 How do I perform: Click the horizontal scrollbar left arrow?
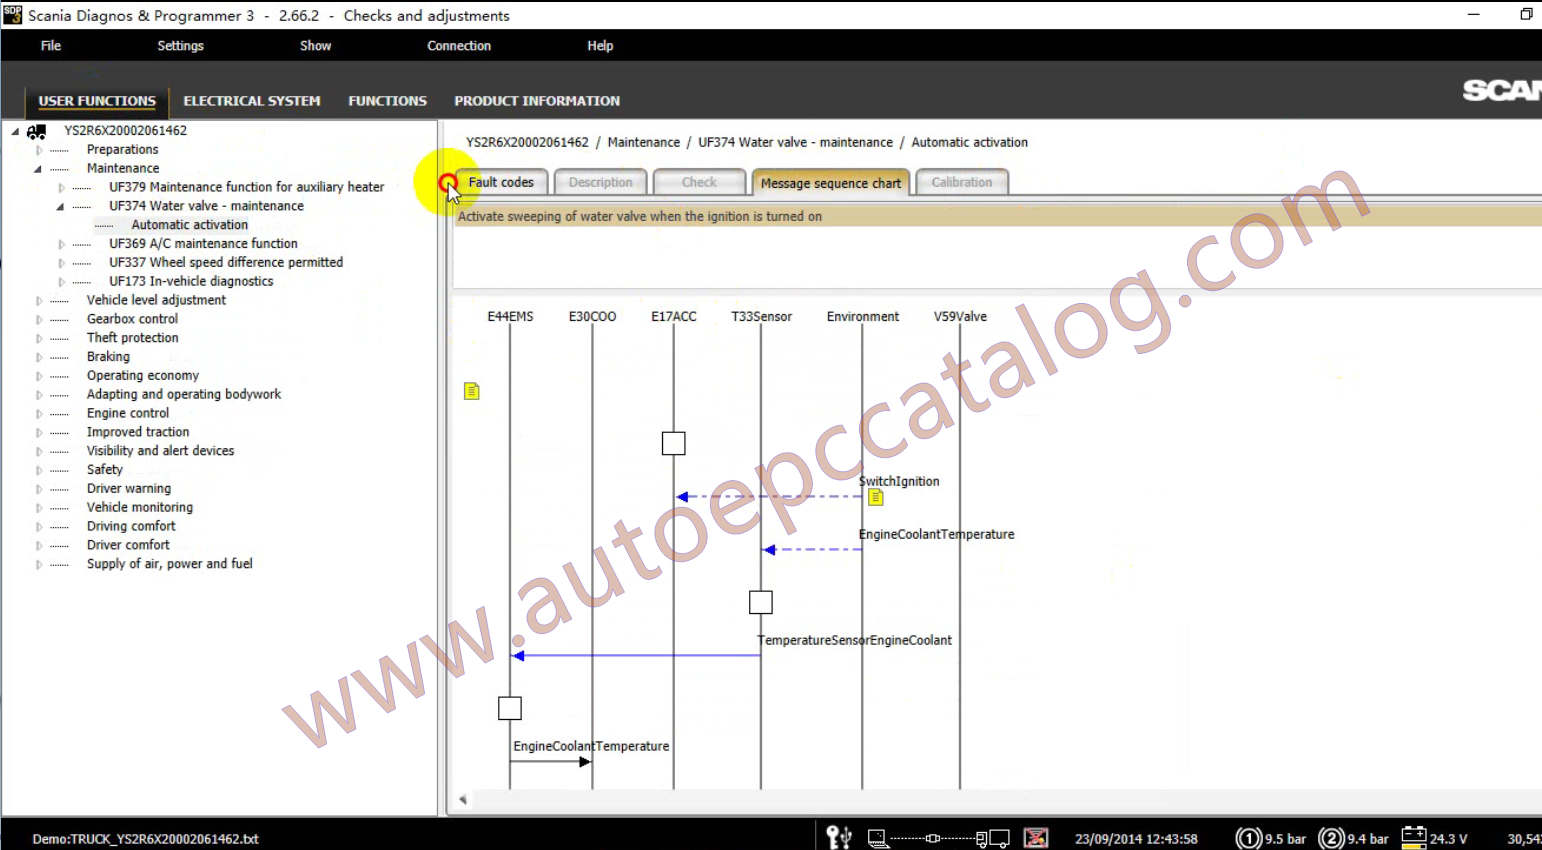pos(463,799)
